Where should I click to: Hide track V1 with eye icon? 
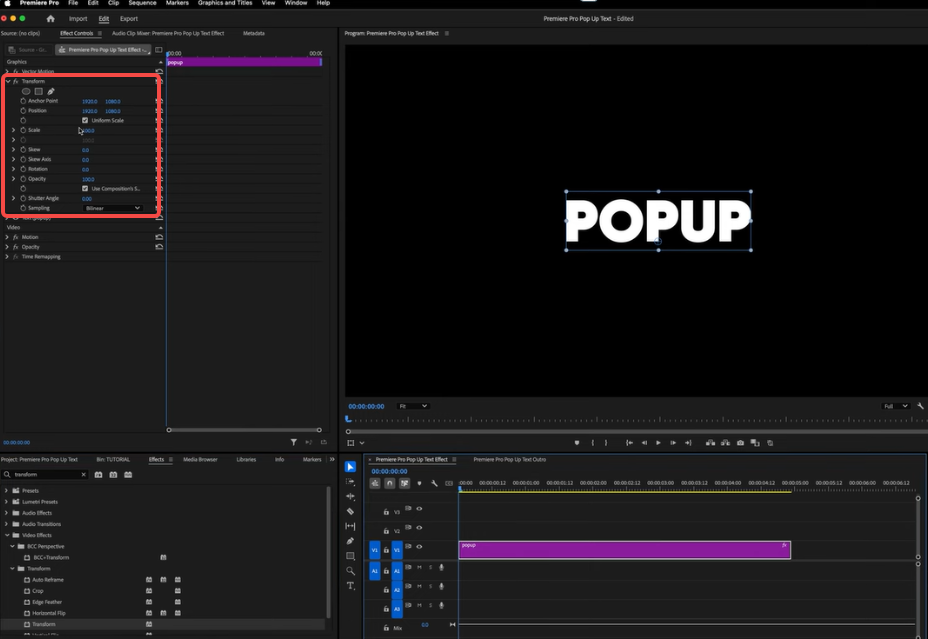click(x=419, y=549)
